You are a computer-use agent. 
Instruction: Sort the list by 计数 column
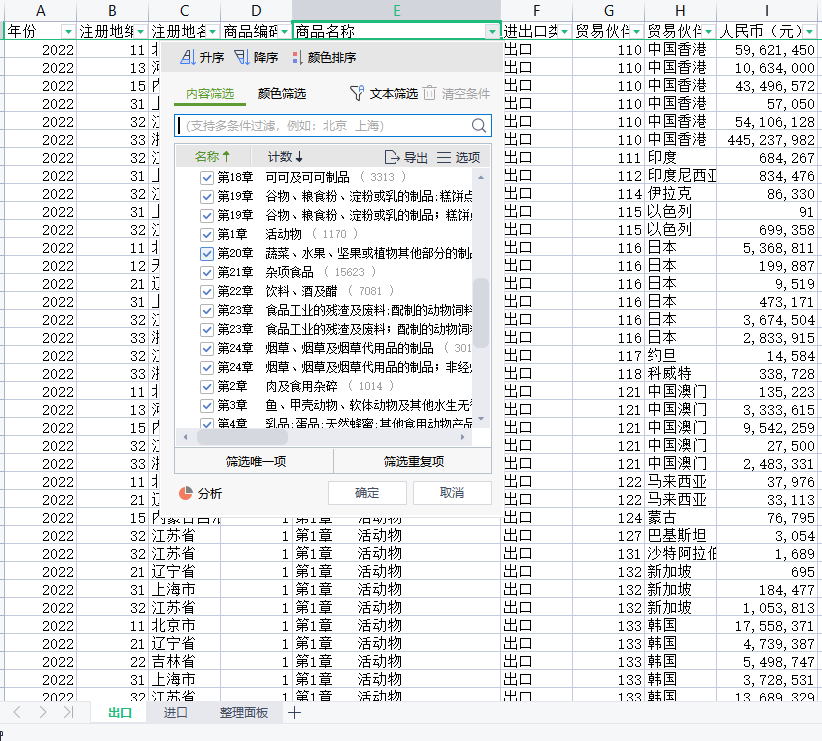coord(286,157)
